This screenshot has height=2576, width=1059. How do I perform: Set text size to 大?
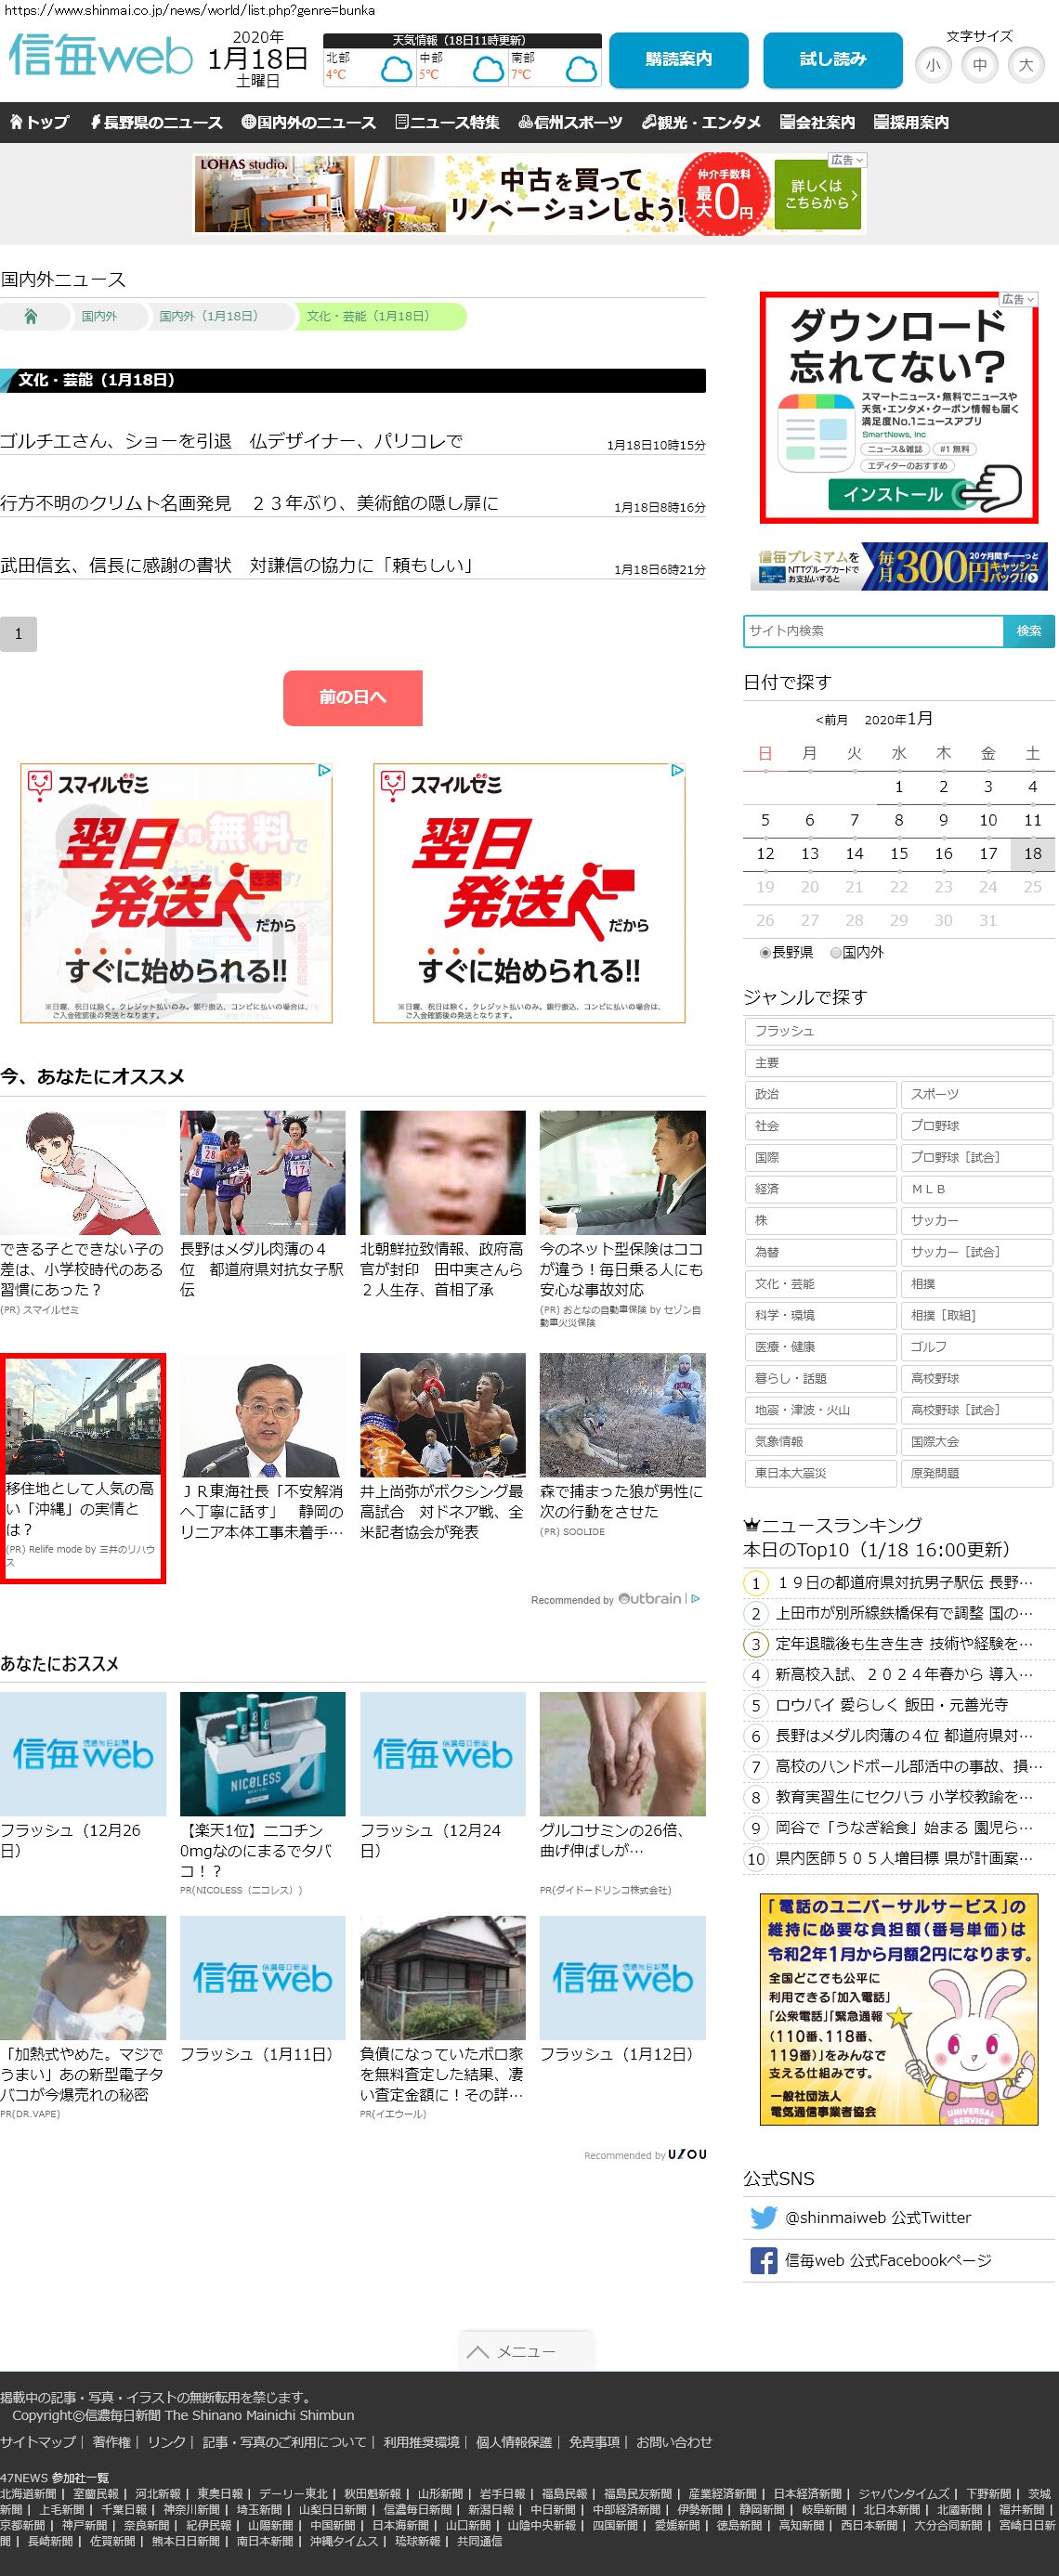click(1025, 65)
